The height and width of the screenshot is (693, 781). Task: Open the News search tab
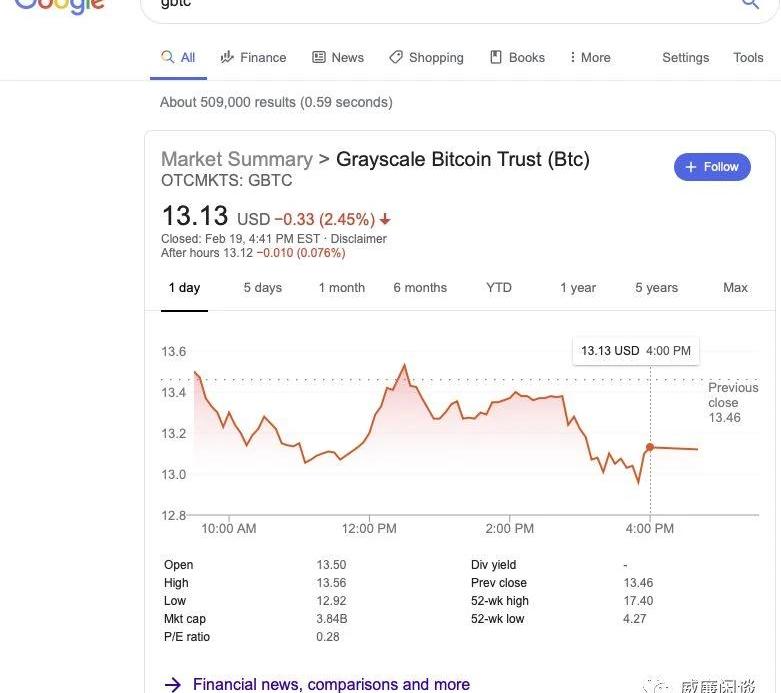(x=338, y=57)
